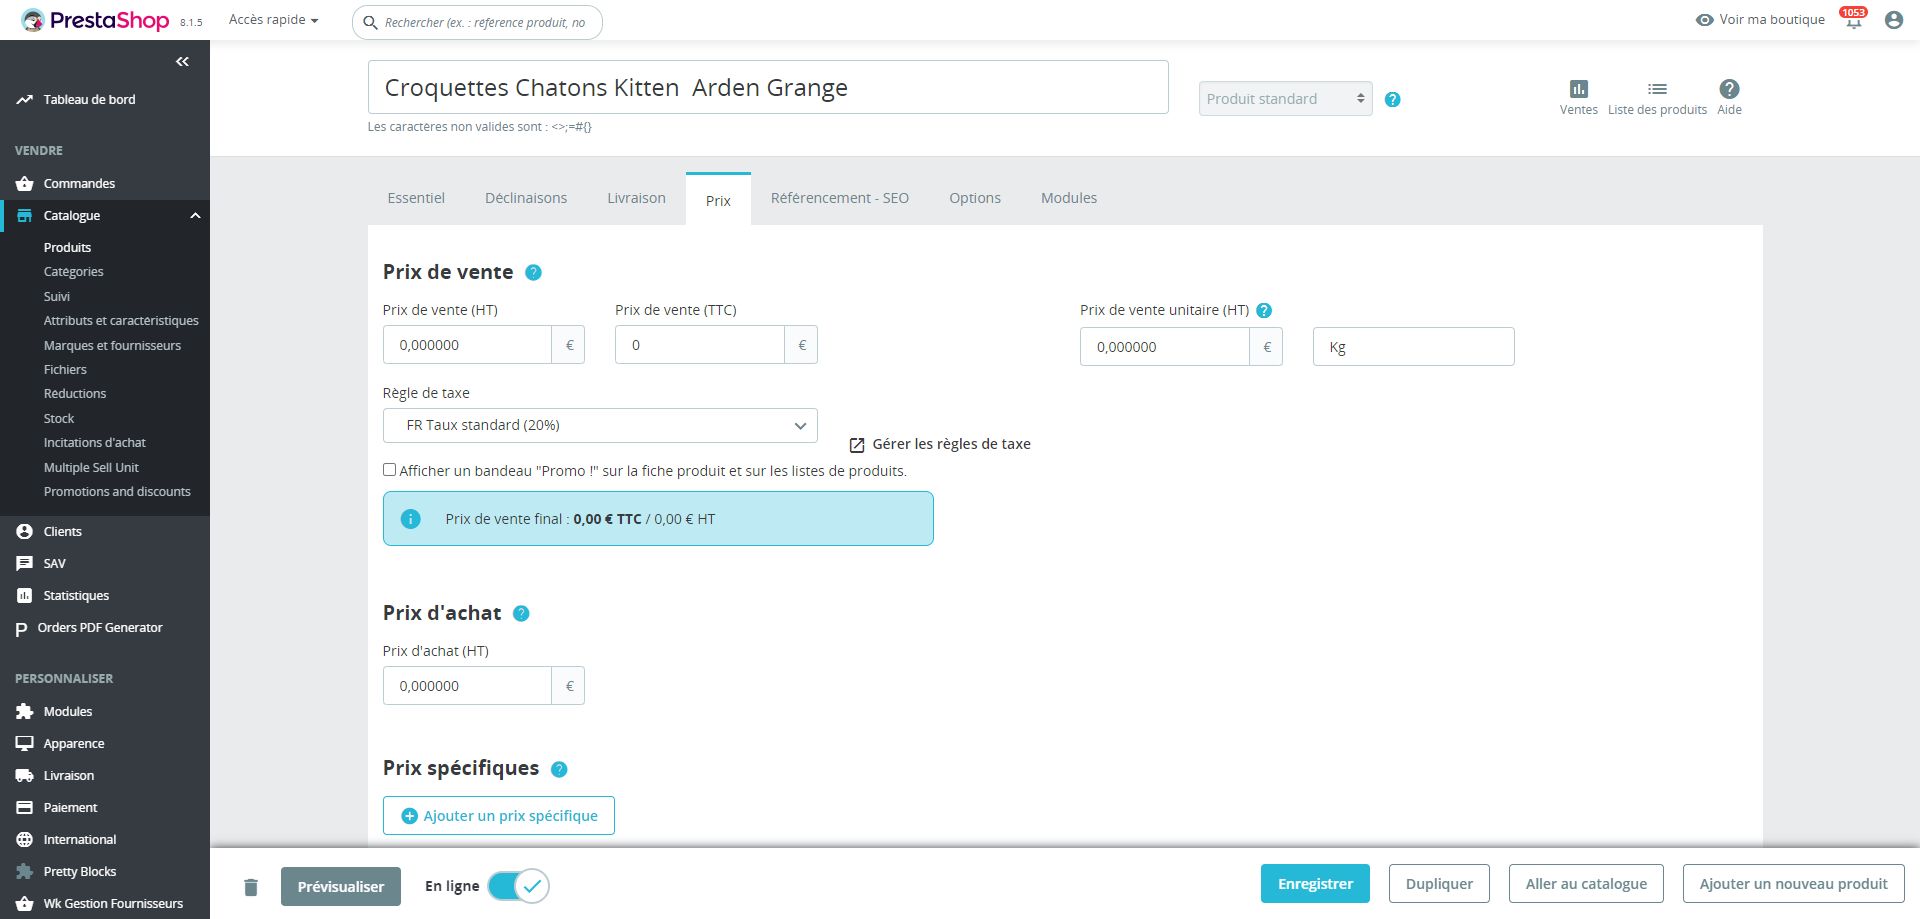Open notifications bell icon
1920x919 pixels.
pyautogui.click(x=1853, y=20)
